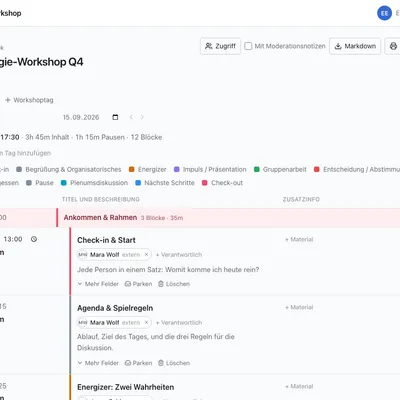
Task: Go to next day chevron
Action: tap(142, 117)
